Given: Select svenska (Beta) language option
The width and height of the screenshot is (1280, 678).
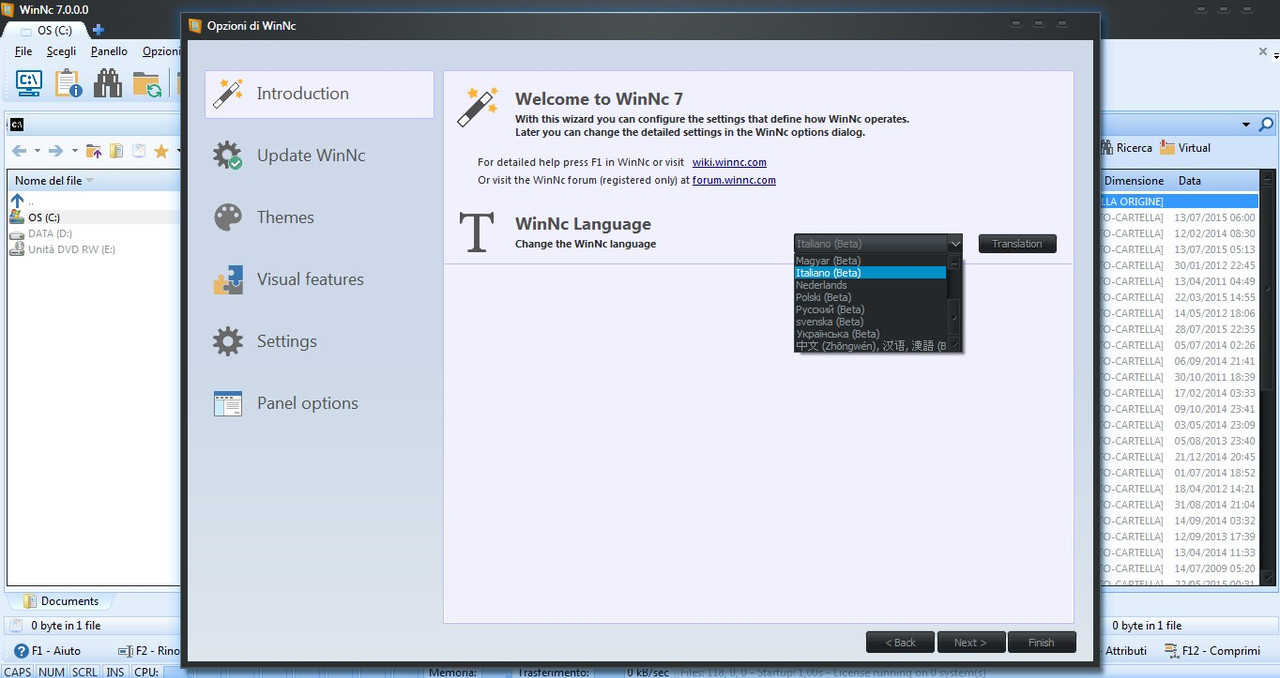Looking at the screenshot, I should tap(870, 322).
